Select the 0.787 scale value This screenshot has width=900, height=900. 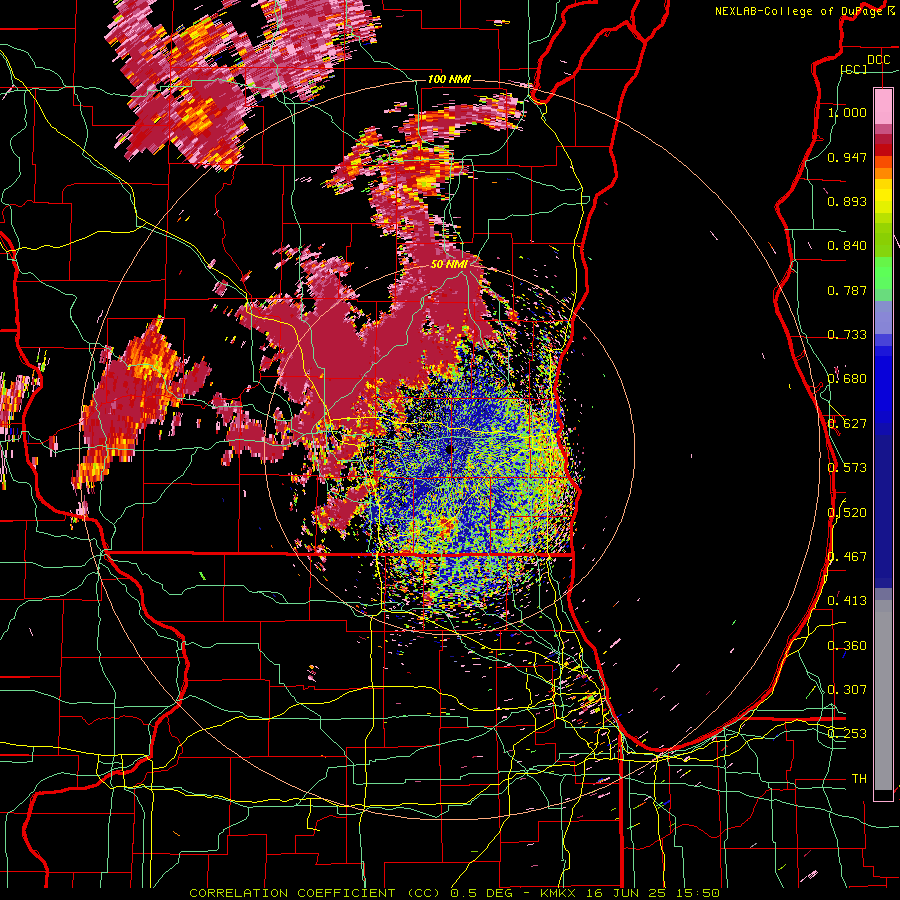(847, 290)
